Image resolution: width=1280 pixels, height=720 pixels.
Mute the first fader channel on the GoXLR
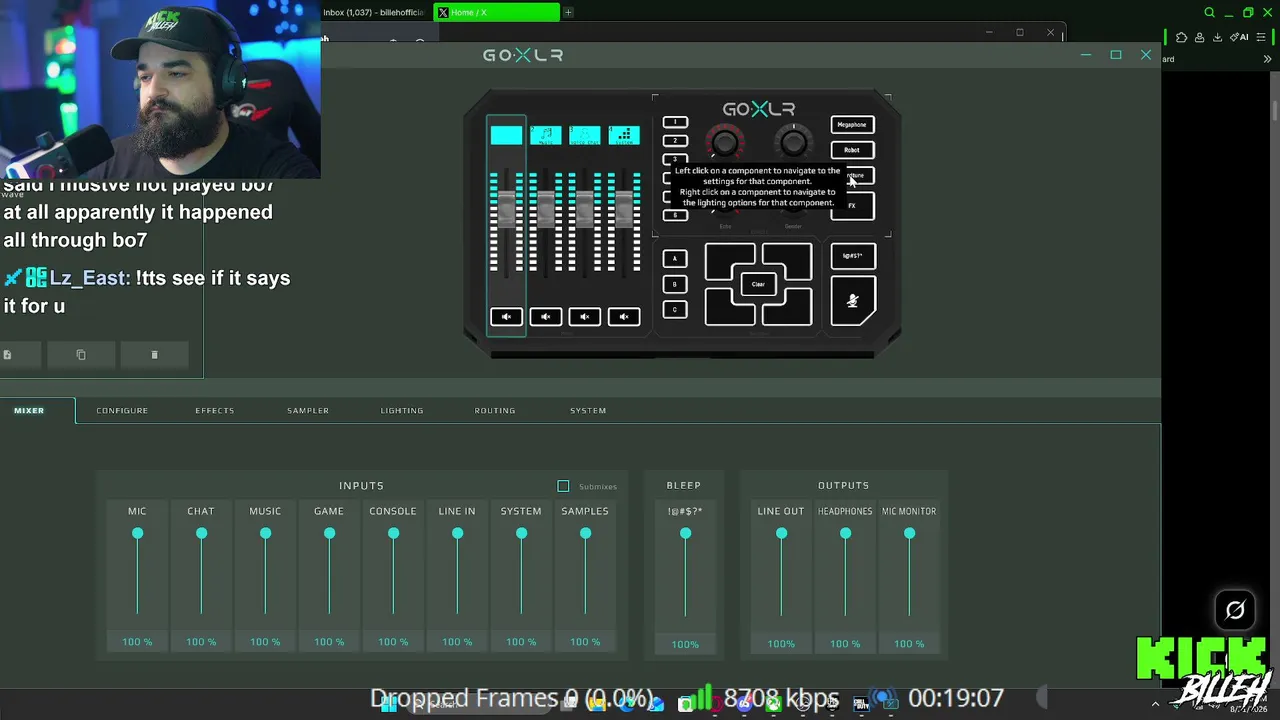point(506,317)
